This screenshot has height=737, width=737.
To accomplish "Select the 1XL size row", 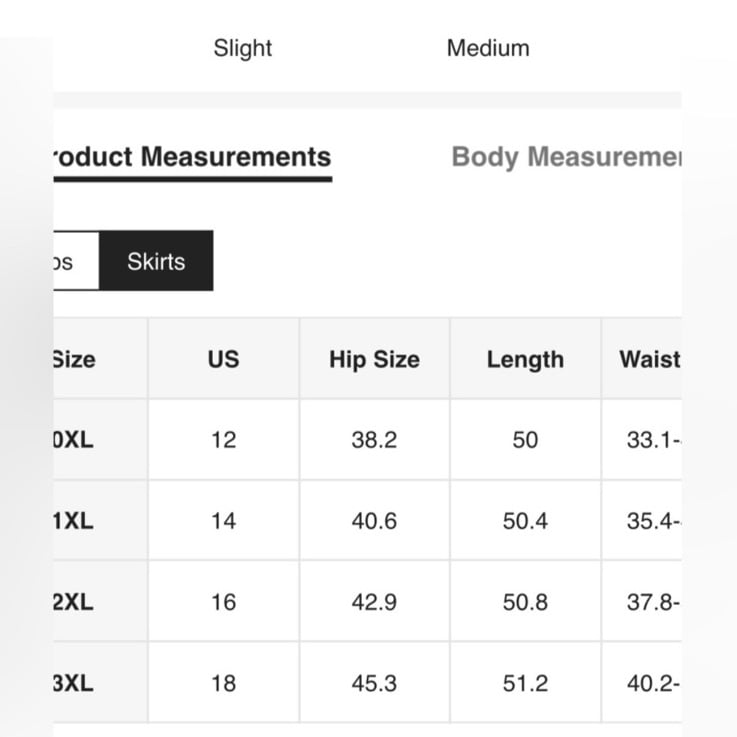I will pos(367,521).
